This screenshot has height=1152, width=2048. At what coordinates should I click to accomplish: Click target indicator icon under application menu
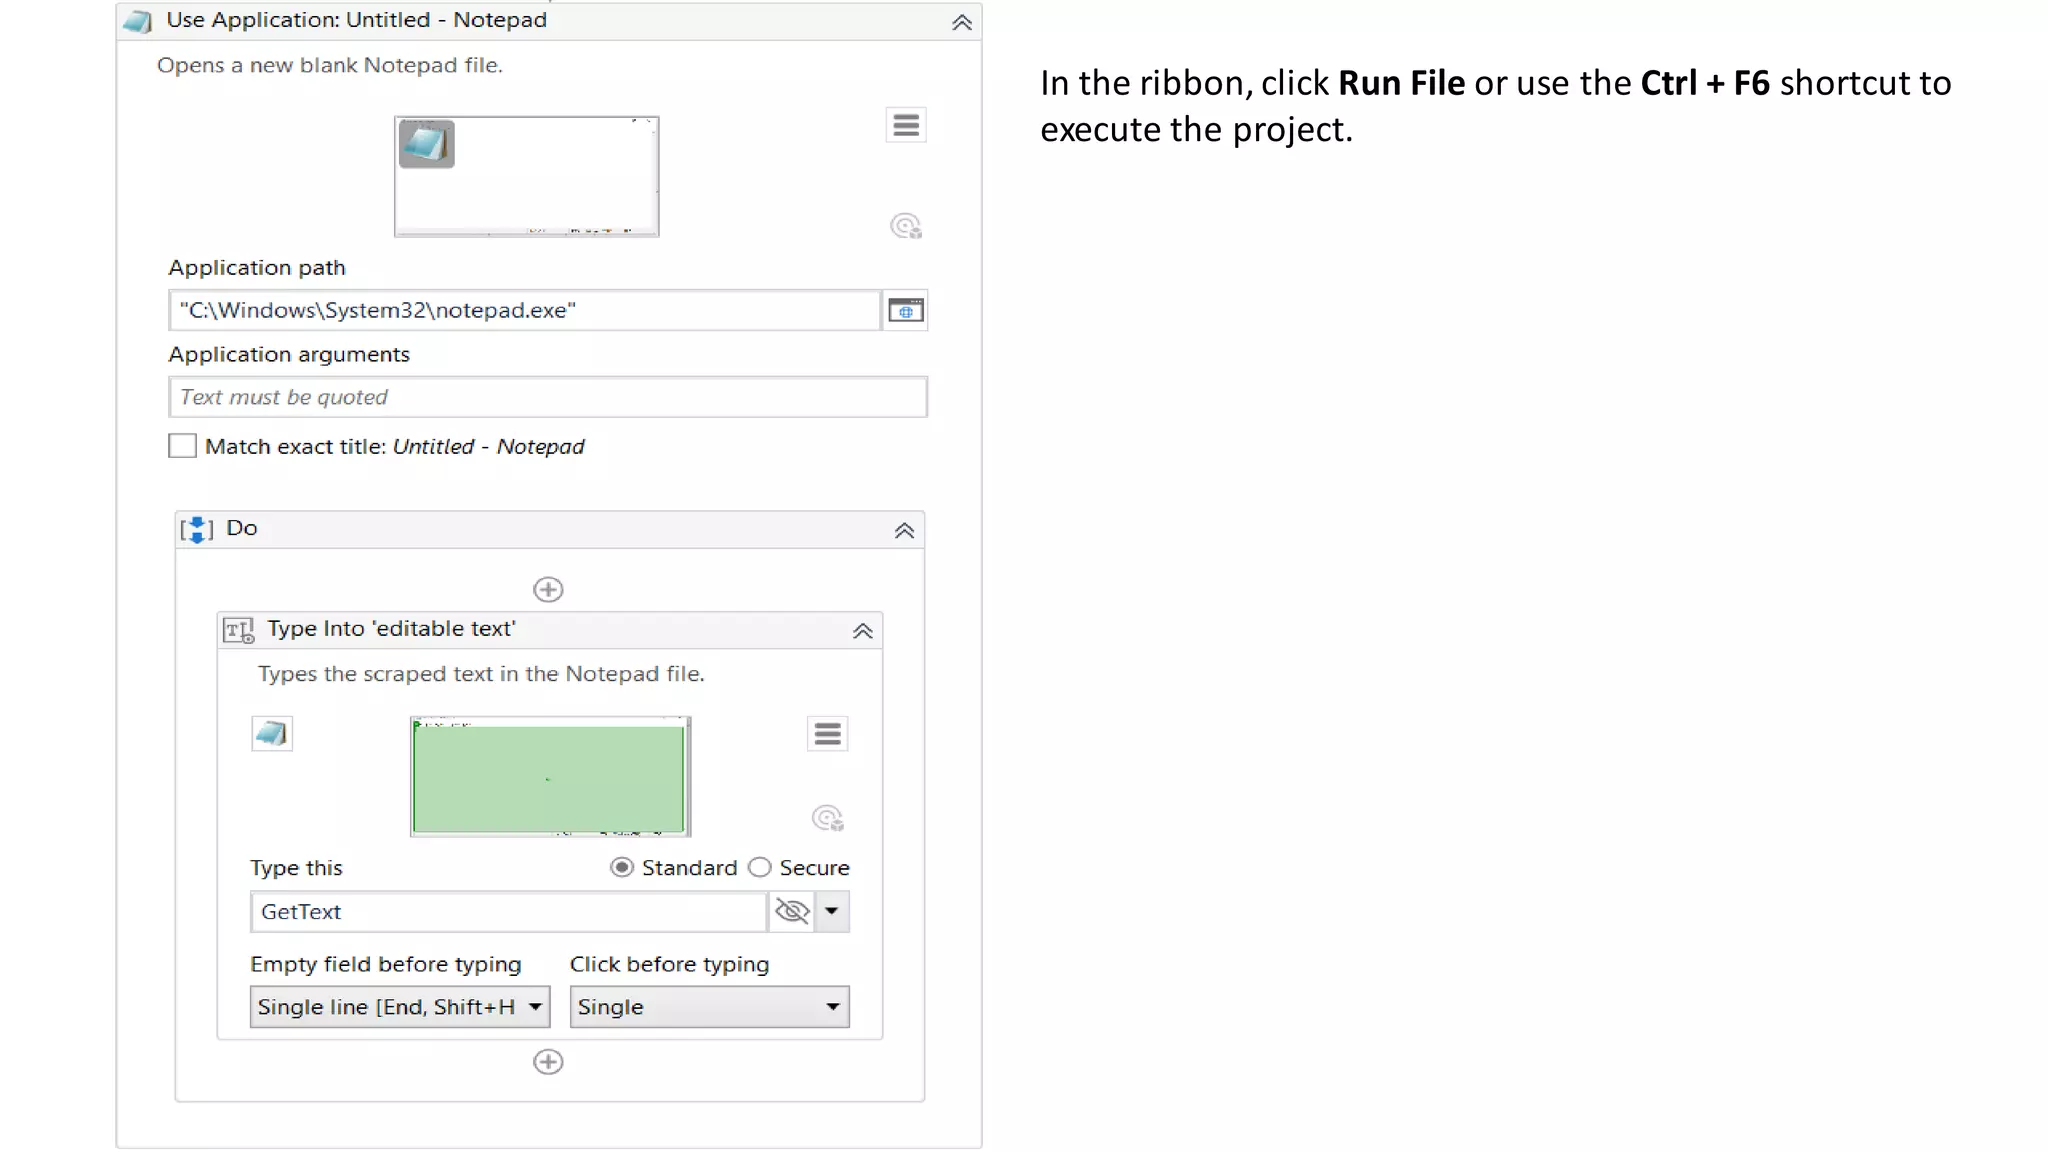coord(906,226)
